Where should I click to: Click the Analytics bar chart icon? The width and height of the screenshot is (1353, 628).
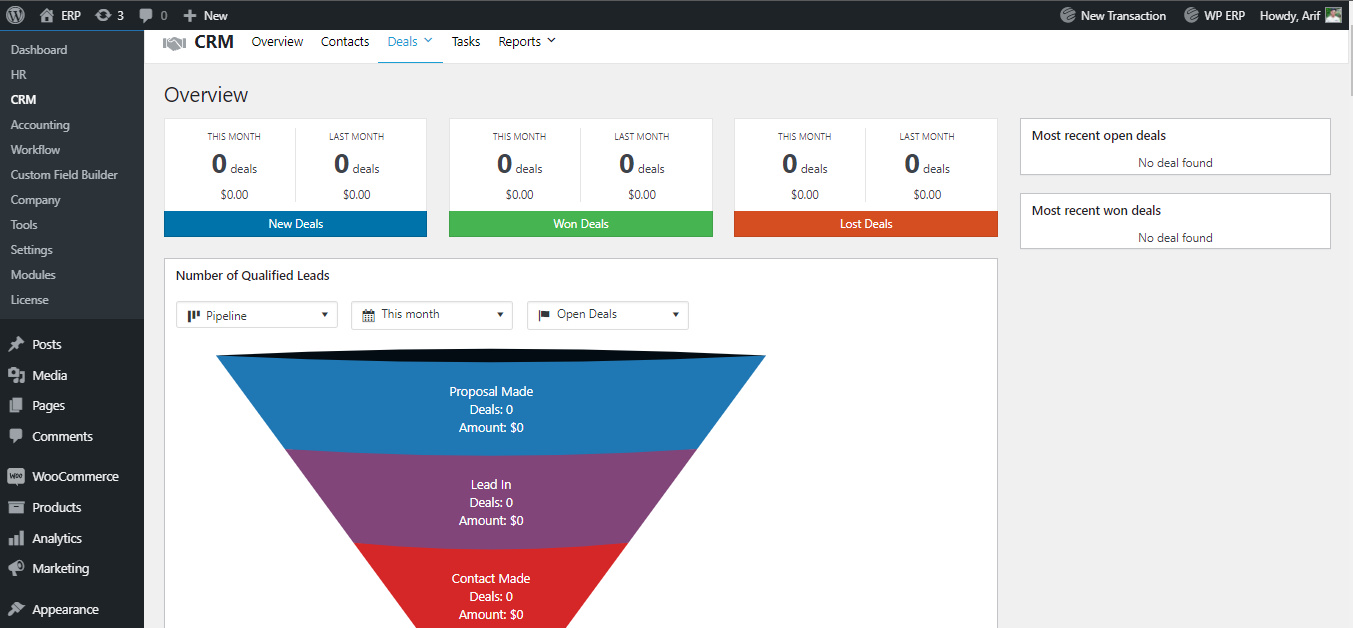point(16,538)
